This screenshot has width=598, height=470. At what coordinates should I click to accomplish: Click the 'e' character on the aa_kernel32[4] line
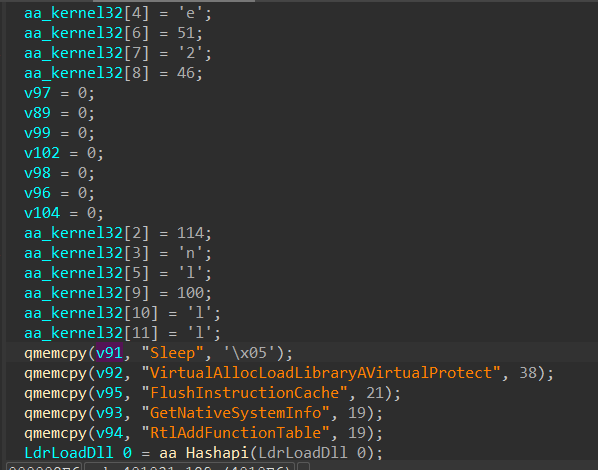coord(190,13)
